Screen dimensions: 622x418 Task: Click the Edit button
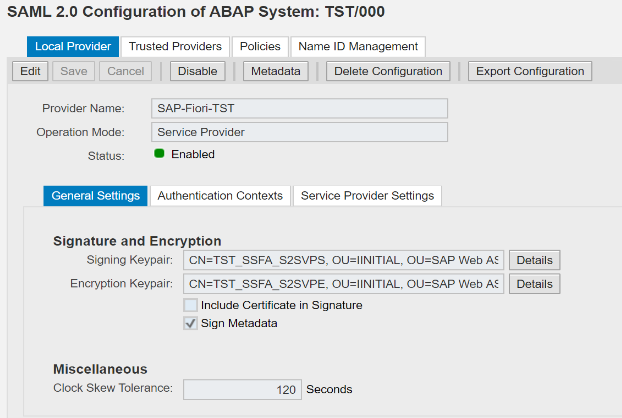[30, 71]
